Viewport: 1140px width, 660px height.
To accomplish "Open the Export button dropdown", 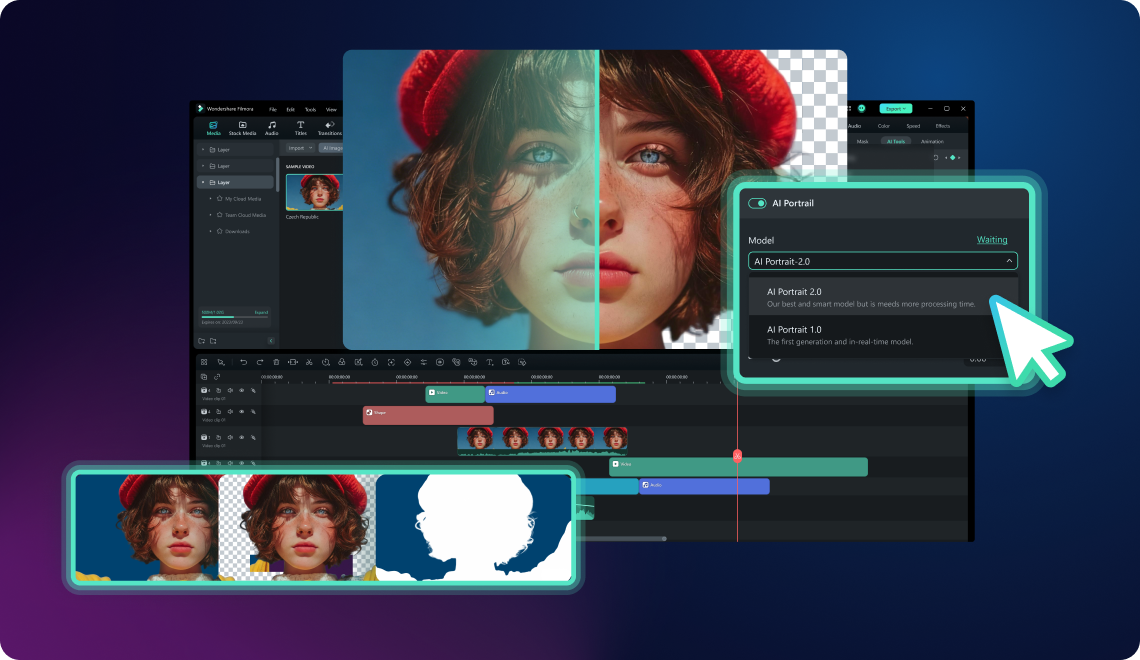I will tap(896, 108).
